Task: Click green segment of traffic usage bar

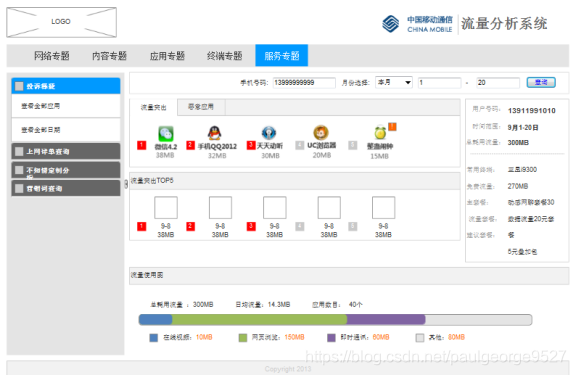Action: coord(259,320)
